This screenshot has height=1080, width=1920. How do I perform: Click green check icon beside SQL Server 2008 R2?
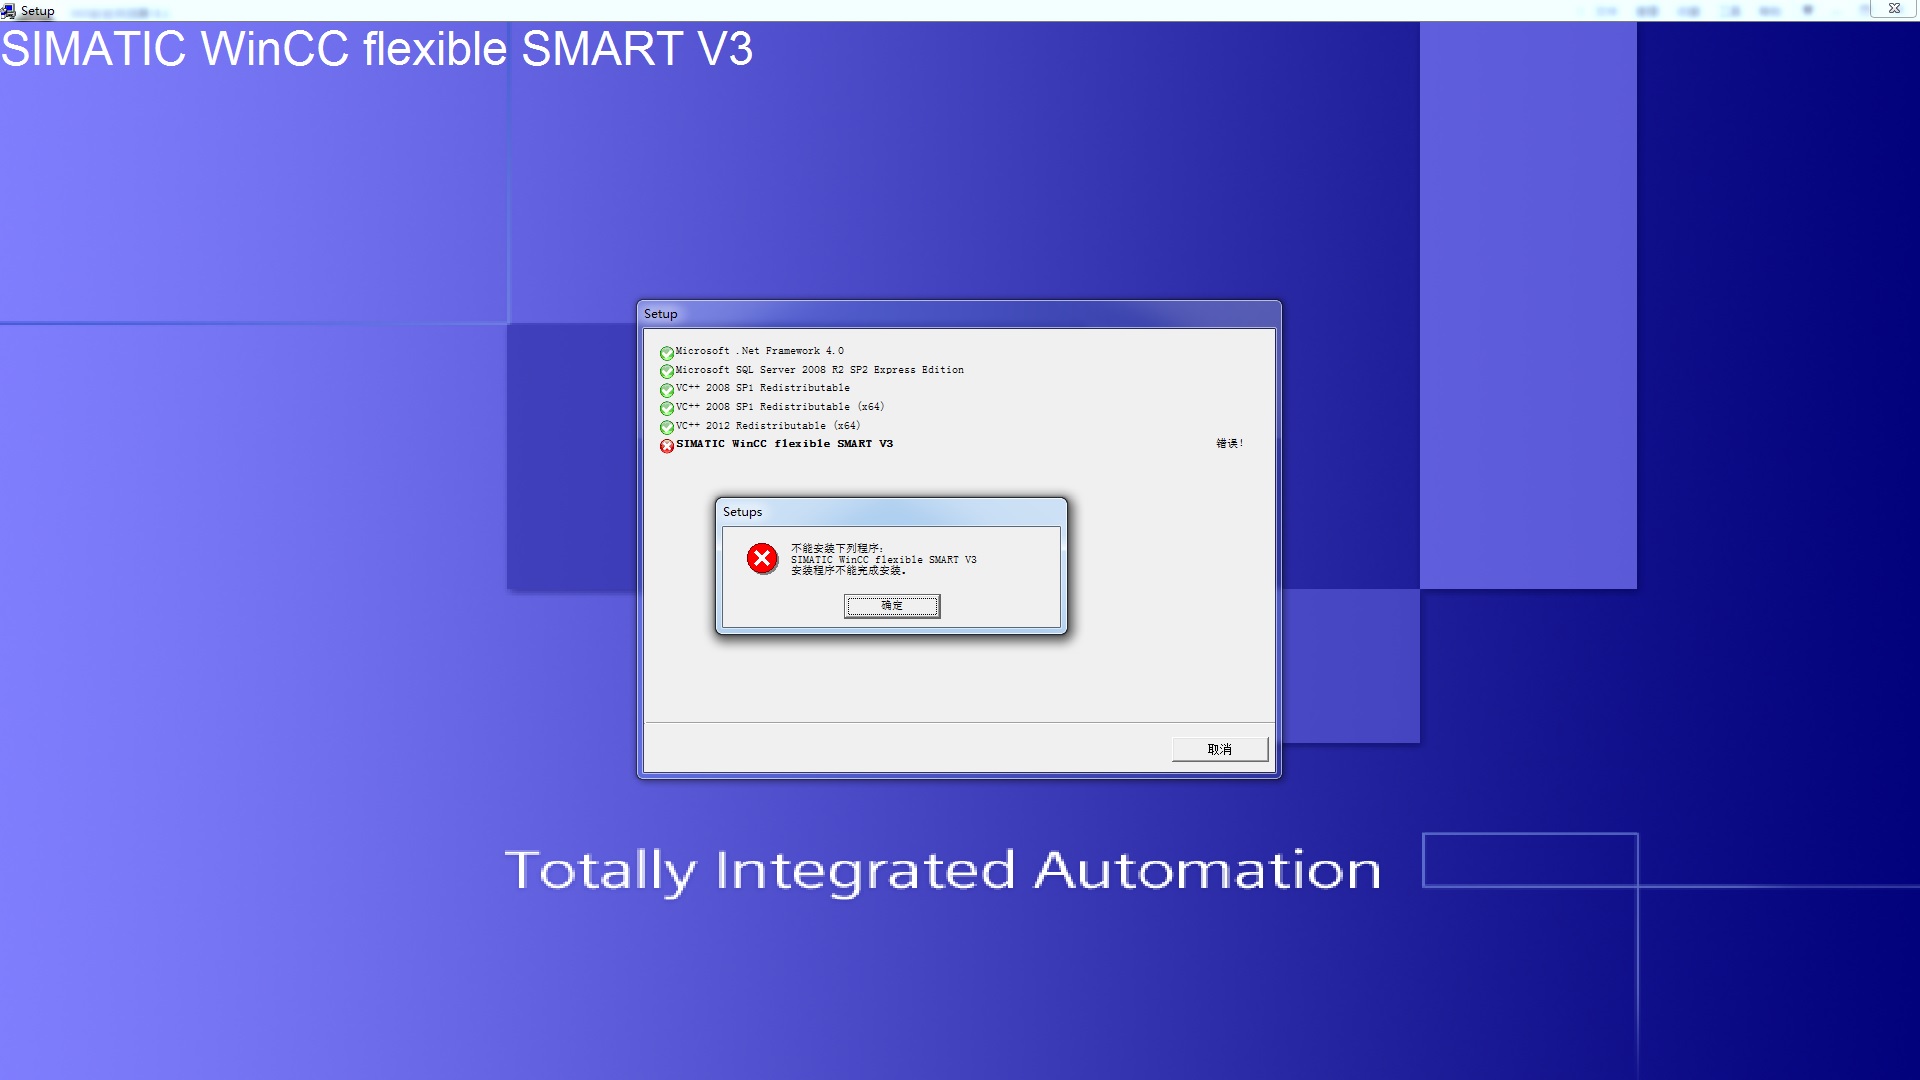tap(666, 371)
